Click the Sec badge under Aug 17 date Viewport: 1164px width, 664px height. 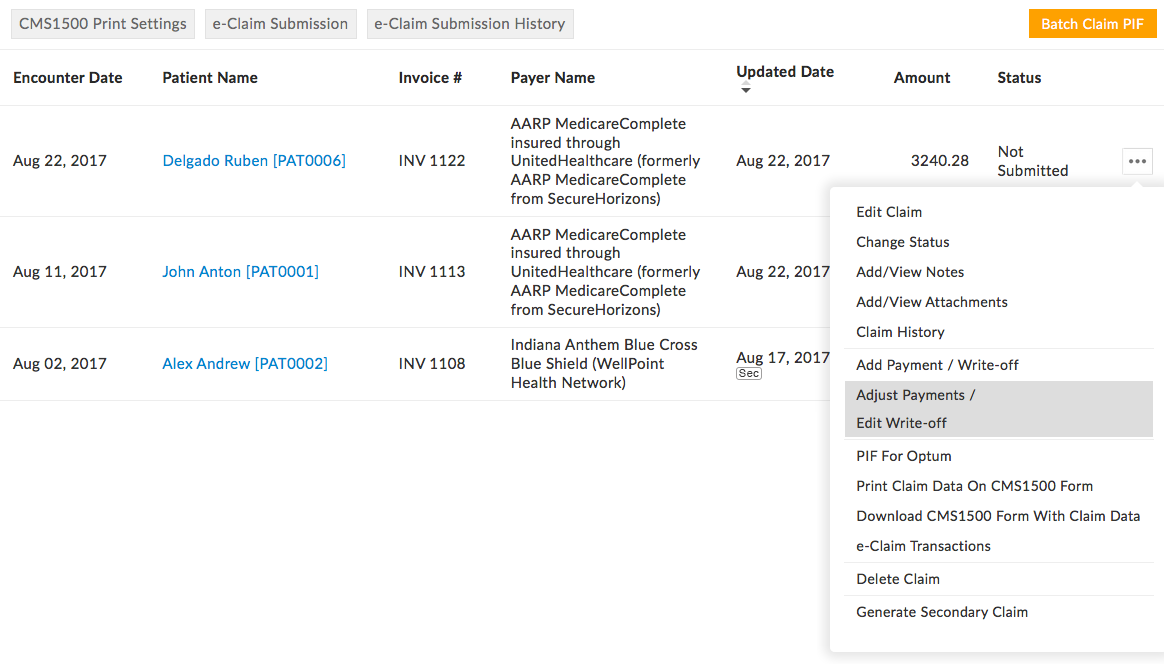pos(748,373)
